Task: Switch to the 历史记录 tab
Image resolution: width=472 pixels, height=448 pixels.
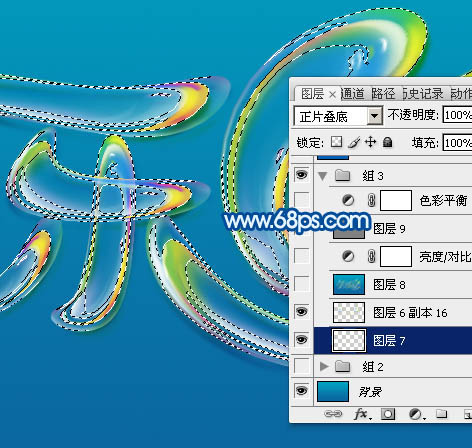Action: coord(423,94)
